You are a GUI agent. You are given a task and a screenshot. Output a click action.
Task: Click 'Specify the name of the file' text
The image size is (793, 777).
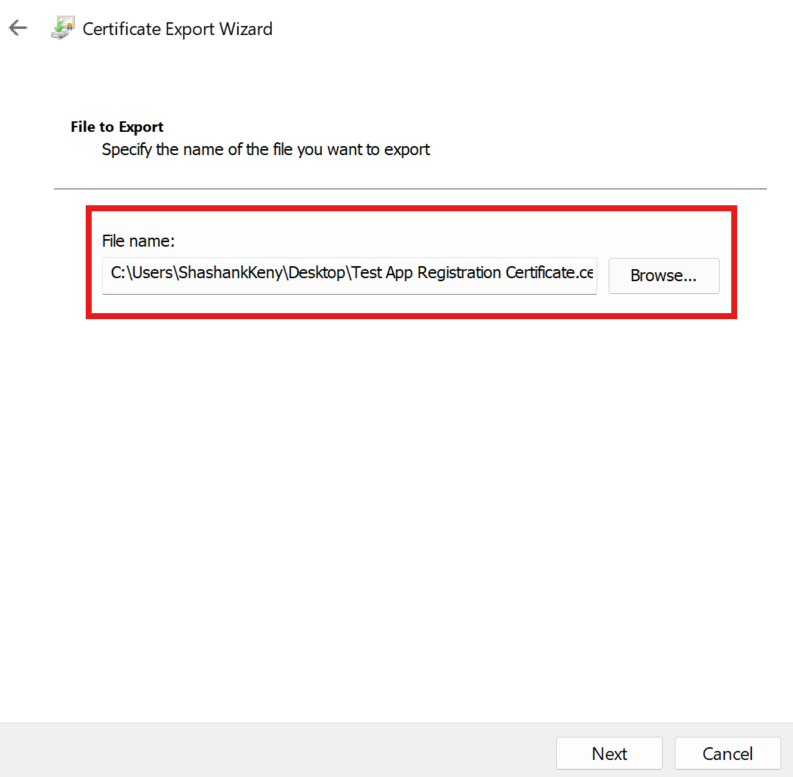pyautogui.click(x=197, y=150)
